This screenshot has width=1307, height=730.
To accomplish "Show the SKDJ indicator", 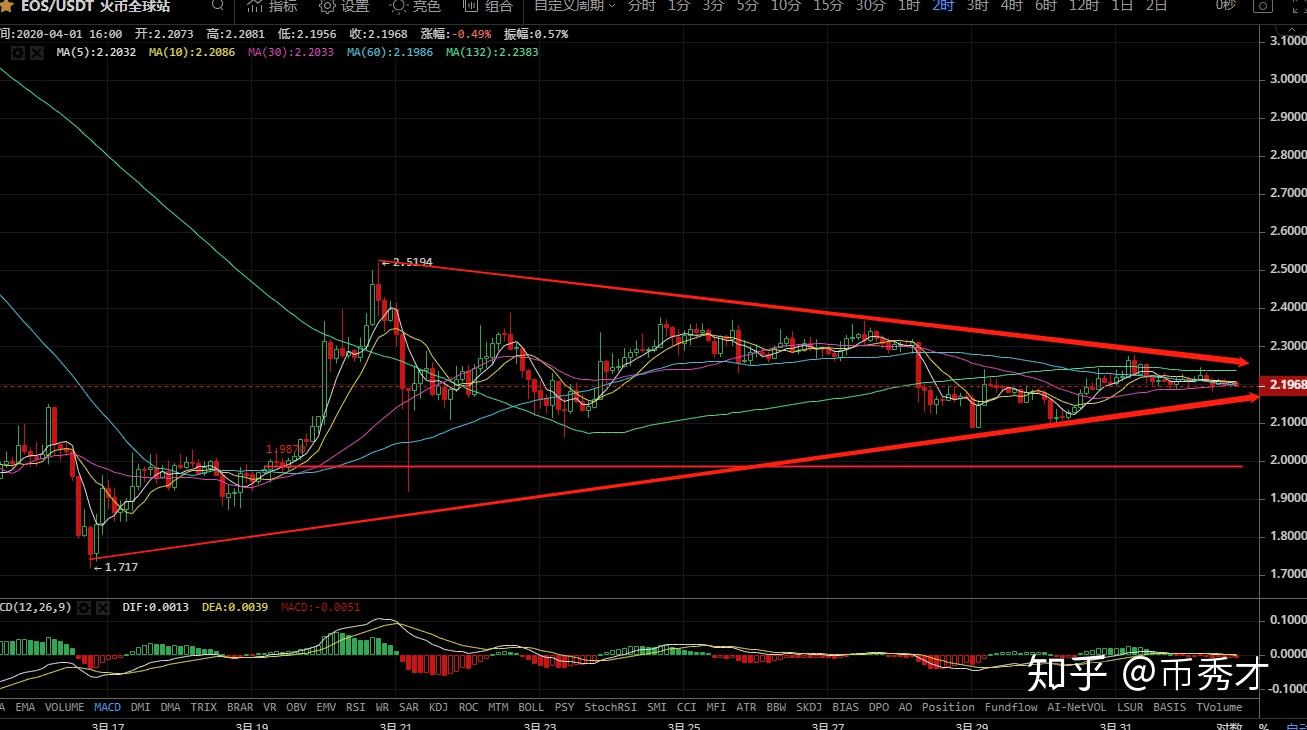I will pyautogui.click(x=809, y=707).
